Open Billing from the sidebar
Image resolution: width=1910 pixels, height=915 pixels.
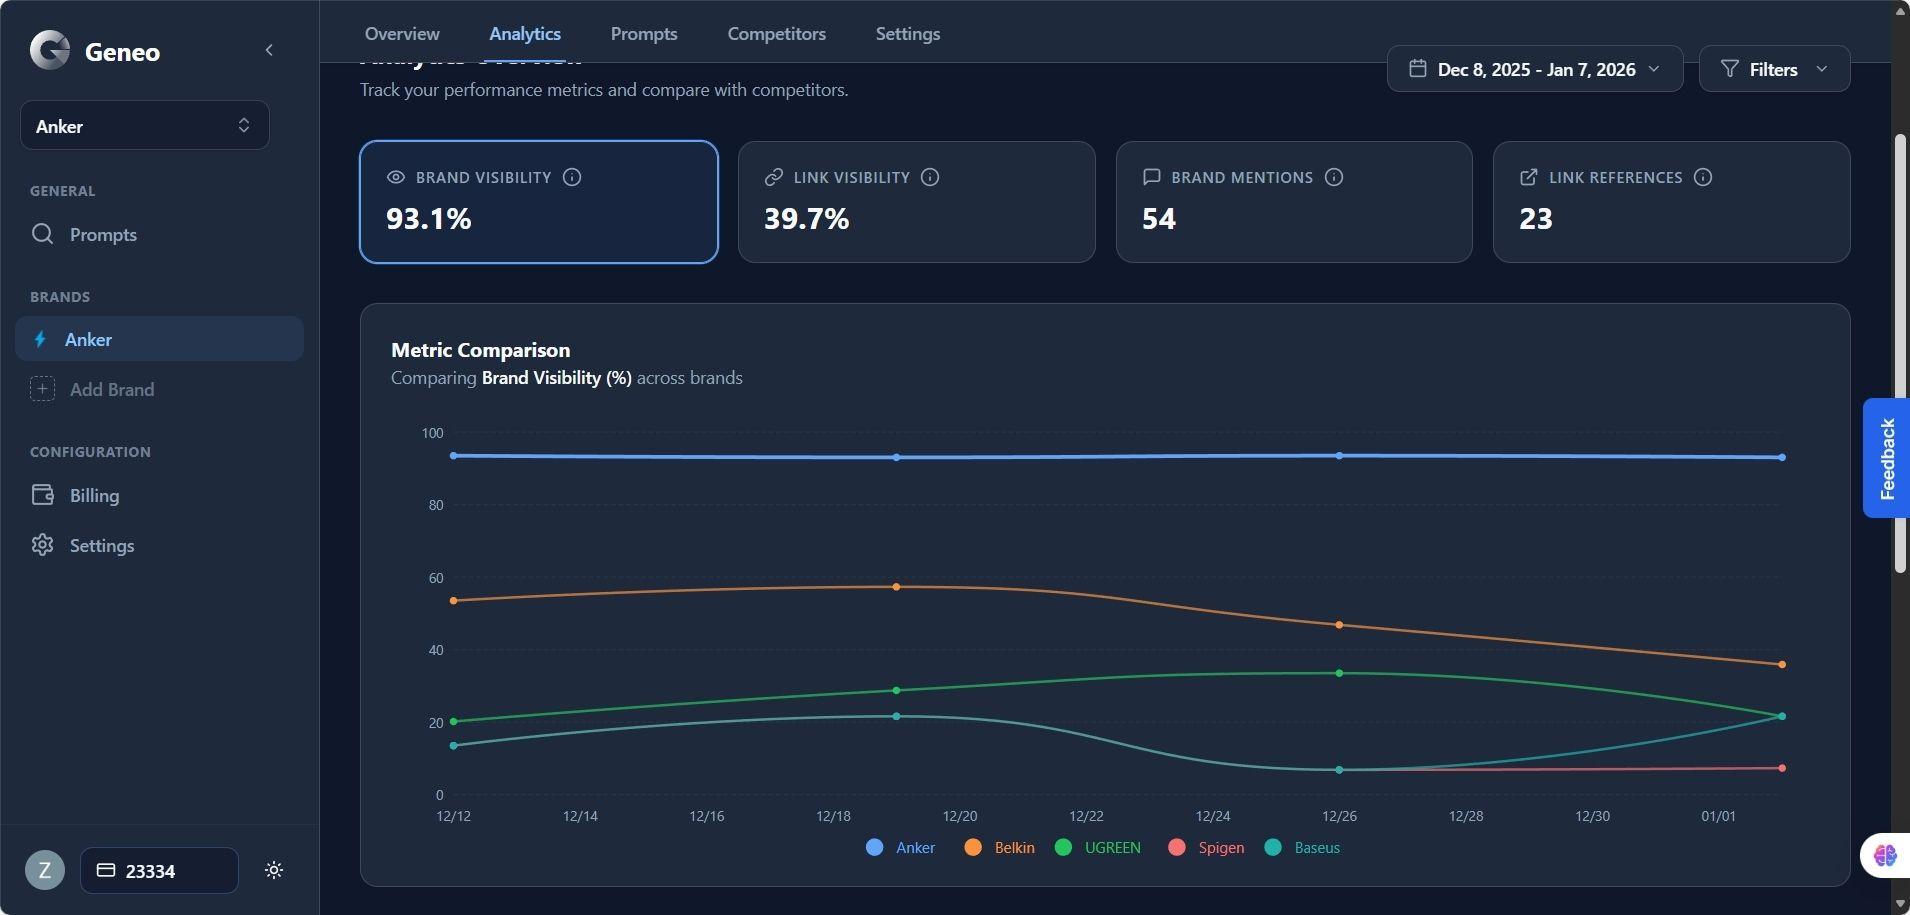(92, 495)
